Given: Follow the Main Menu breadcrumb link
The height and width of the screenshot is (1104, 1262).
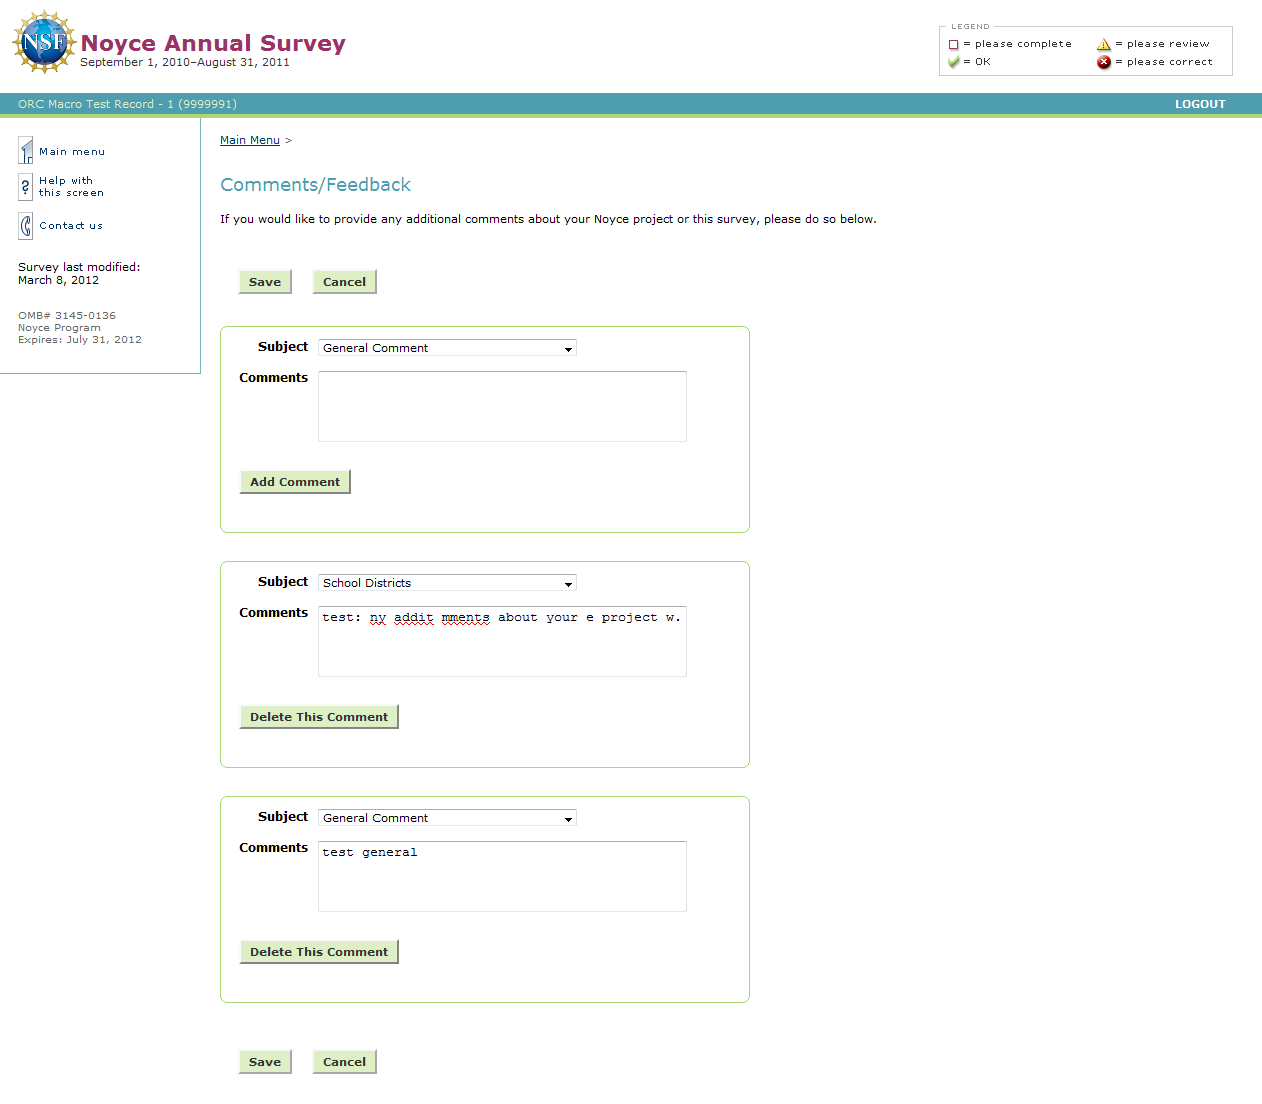Looking at the screenshot, I should pos(250,140).
